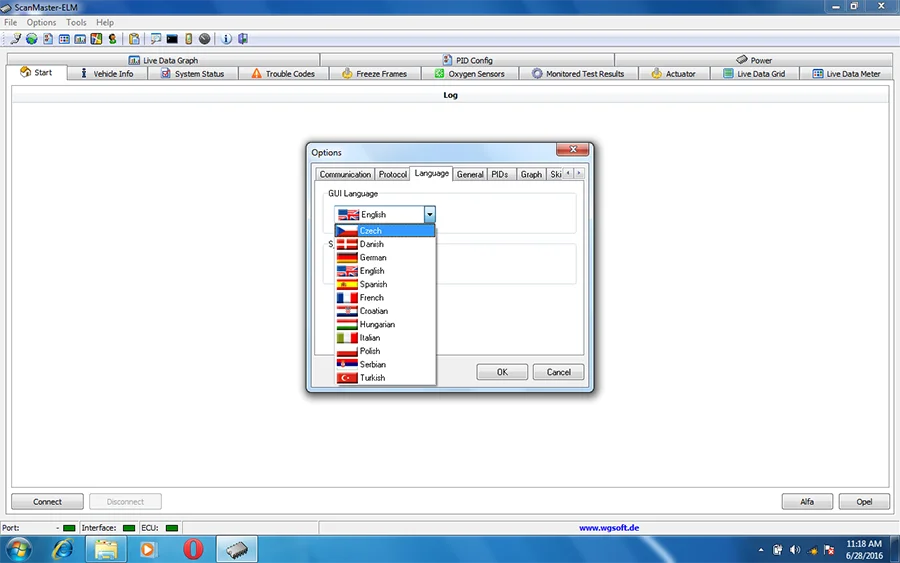Open the PID Config tab
This screenshot has height=563, width=900.
click(x=468, y=60)
